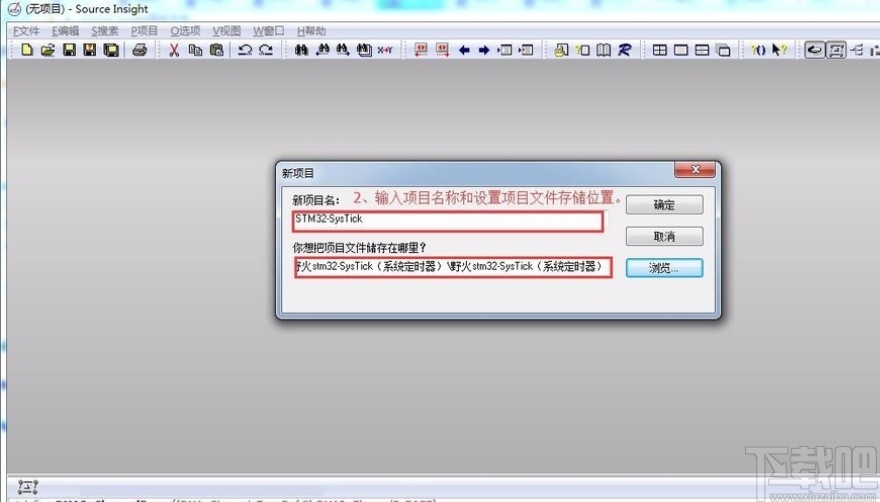Open the S搜索 menu
The image size is (880, 502).
pyautogui.click(x=105, y=31)
